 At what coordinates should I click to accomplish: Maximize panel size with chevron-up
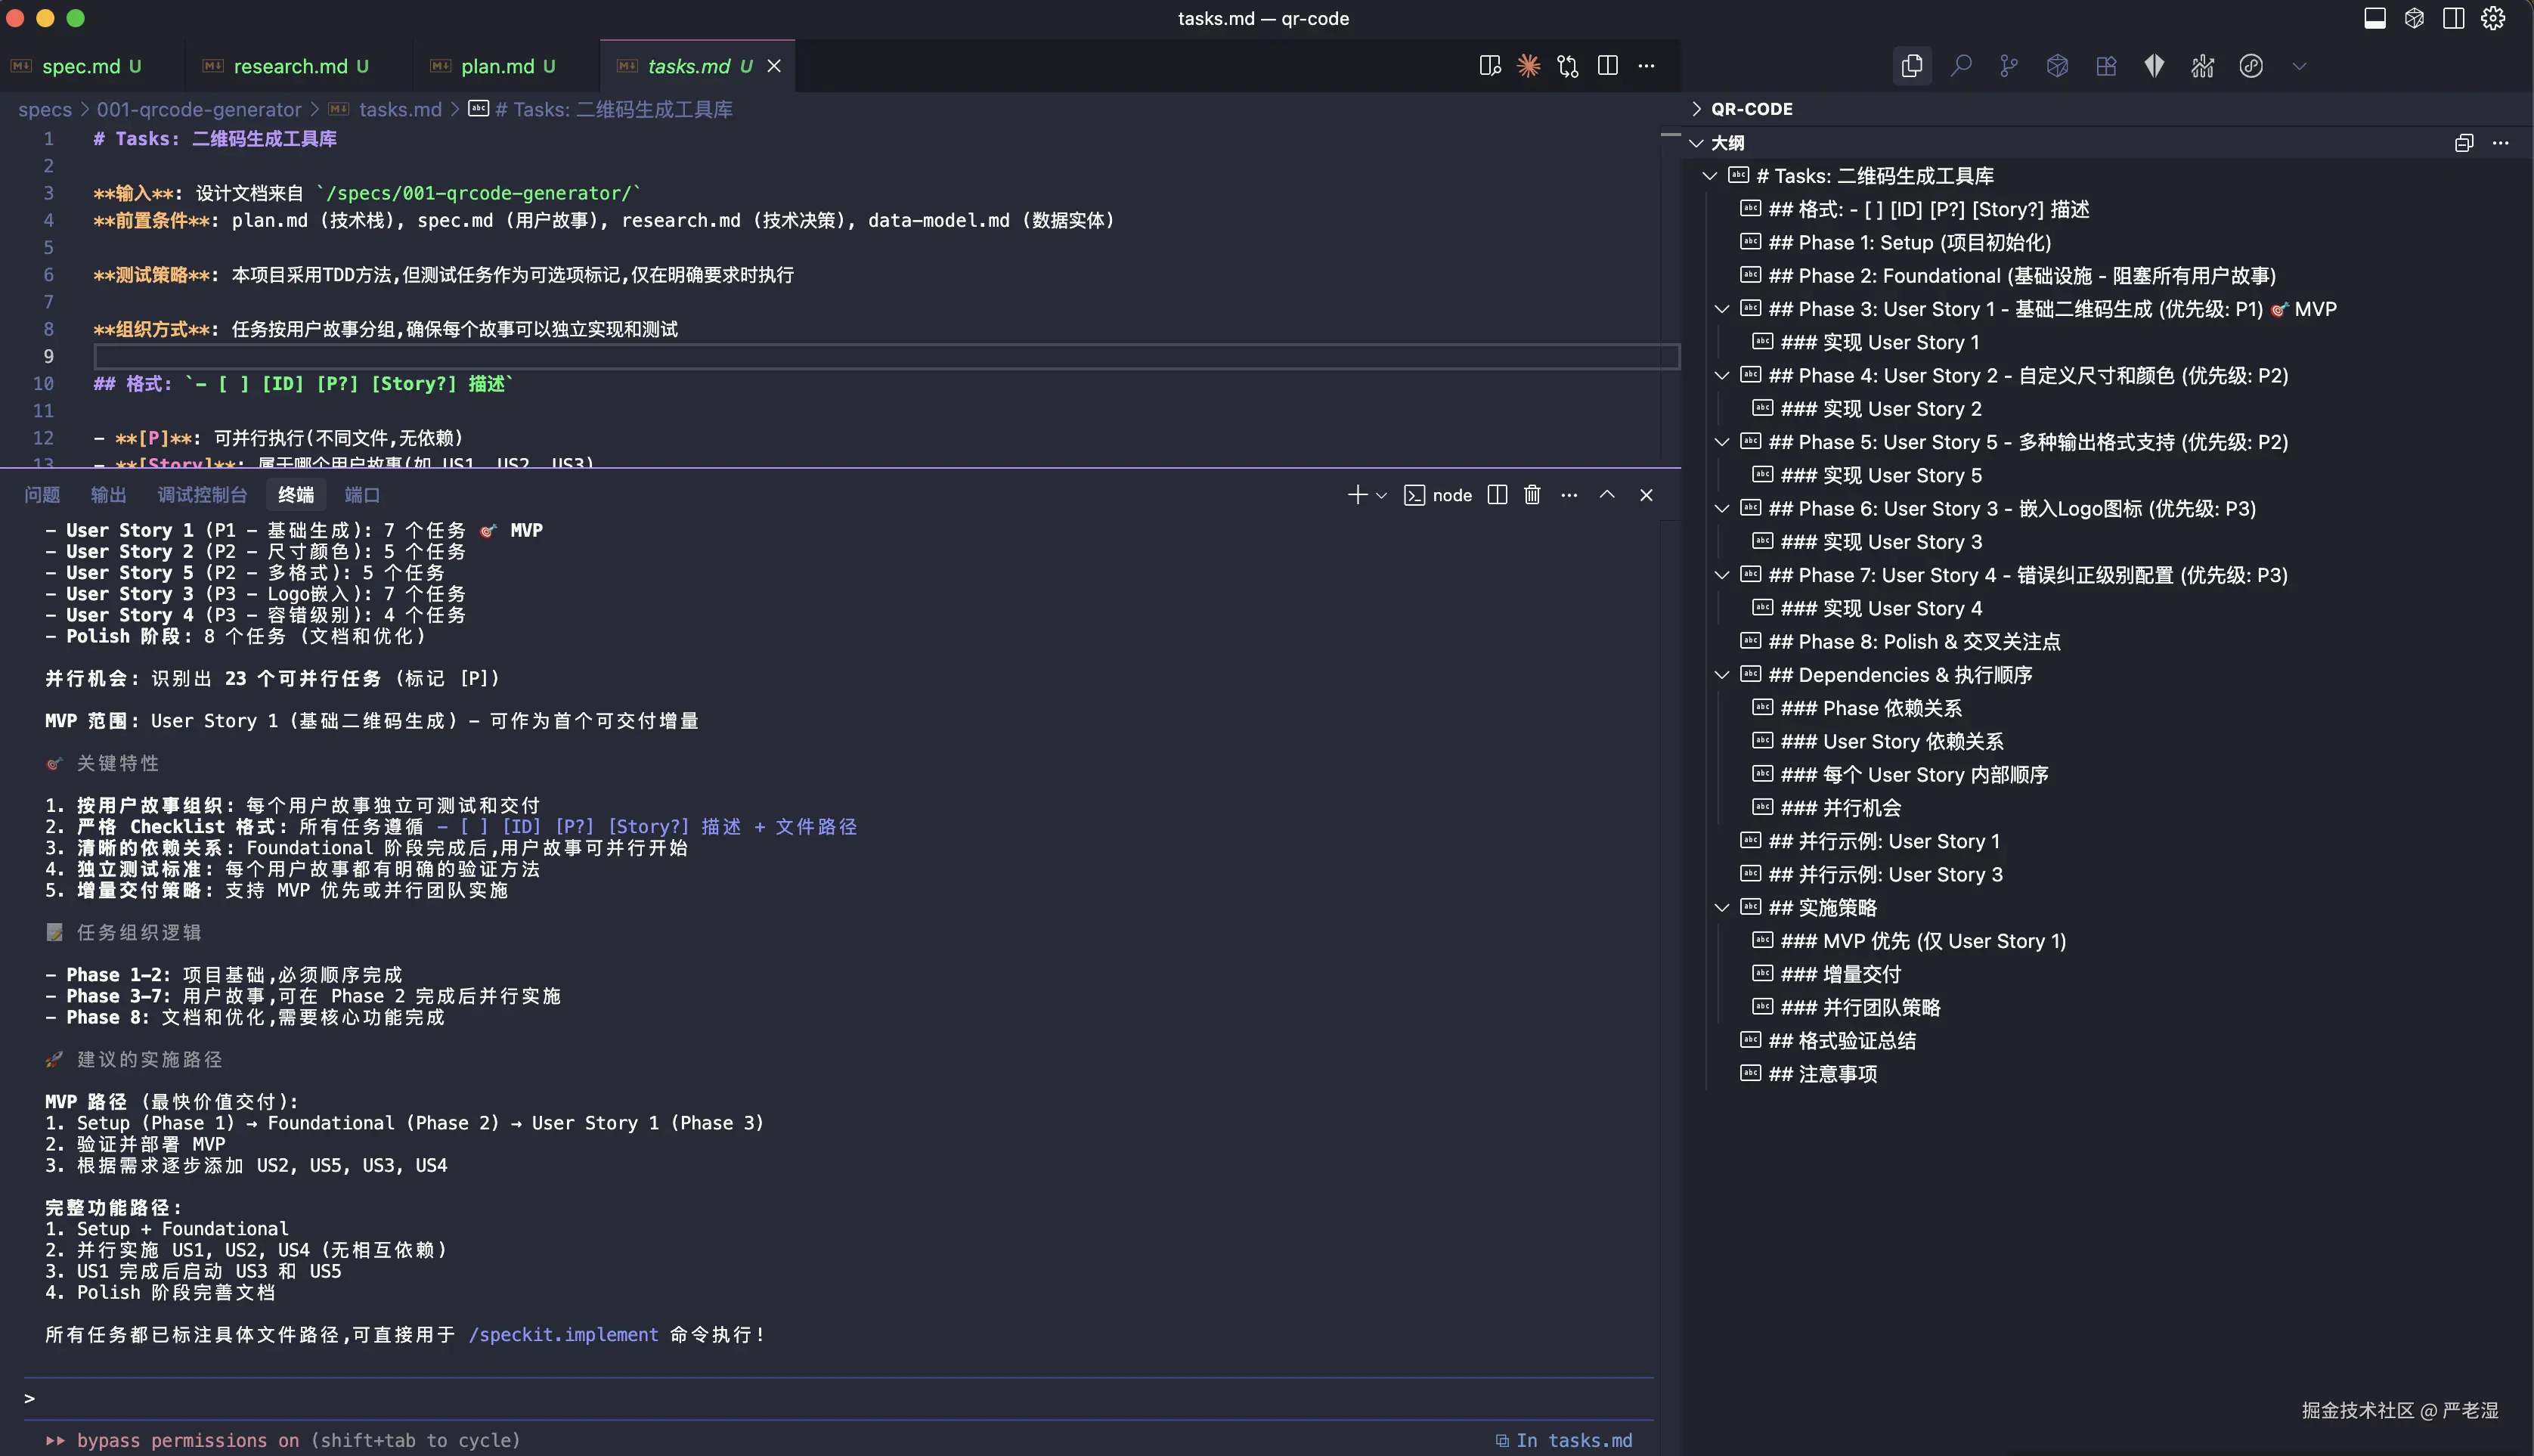click(x=1607, y=495)
